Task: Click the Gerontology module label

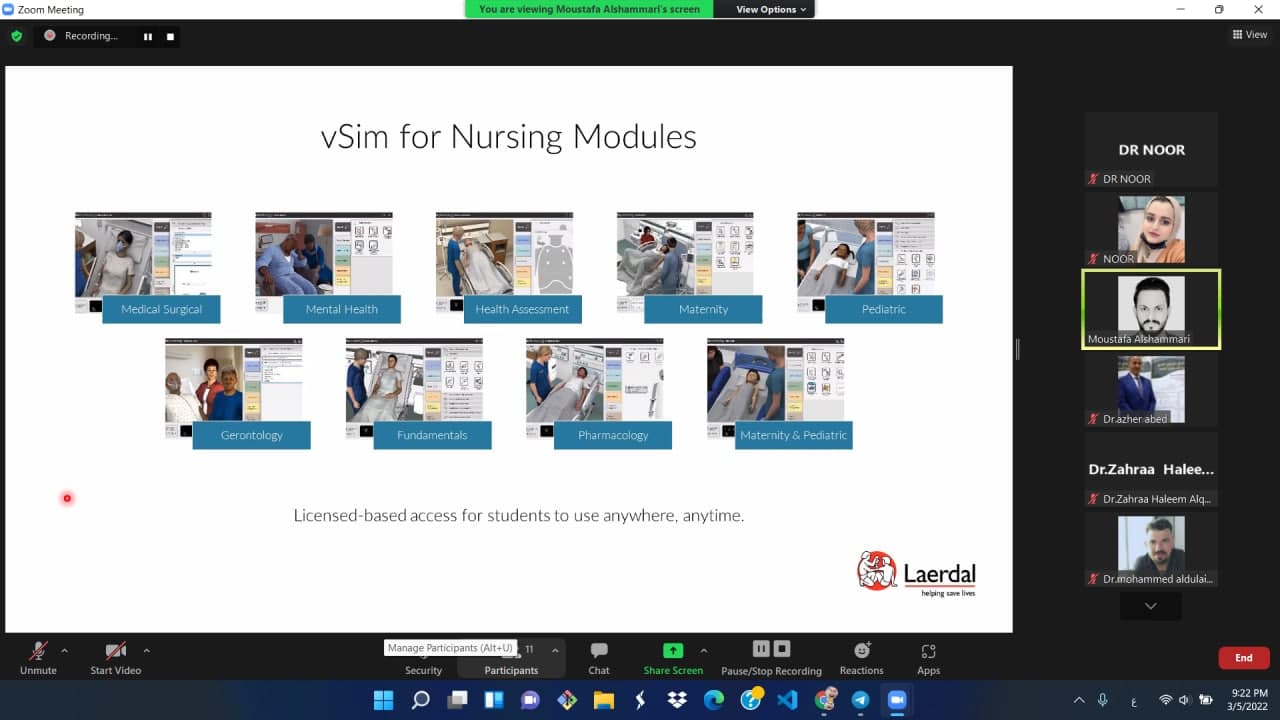Action: 252,435
